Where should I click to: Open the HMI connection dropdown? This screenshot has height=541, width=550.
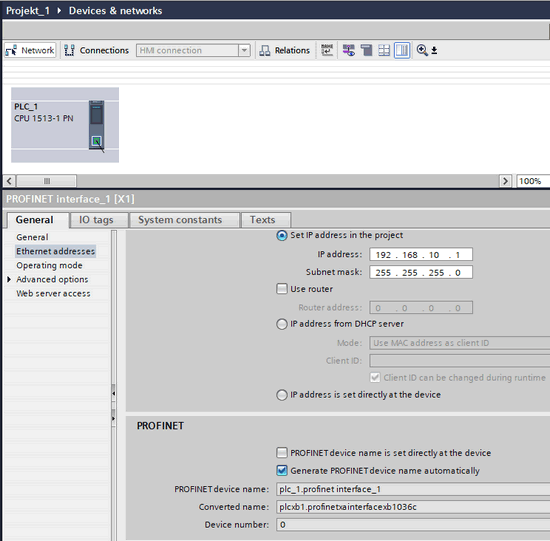(244, 51)
